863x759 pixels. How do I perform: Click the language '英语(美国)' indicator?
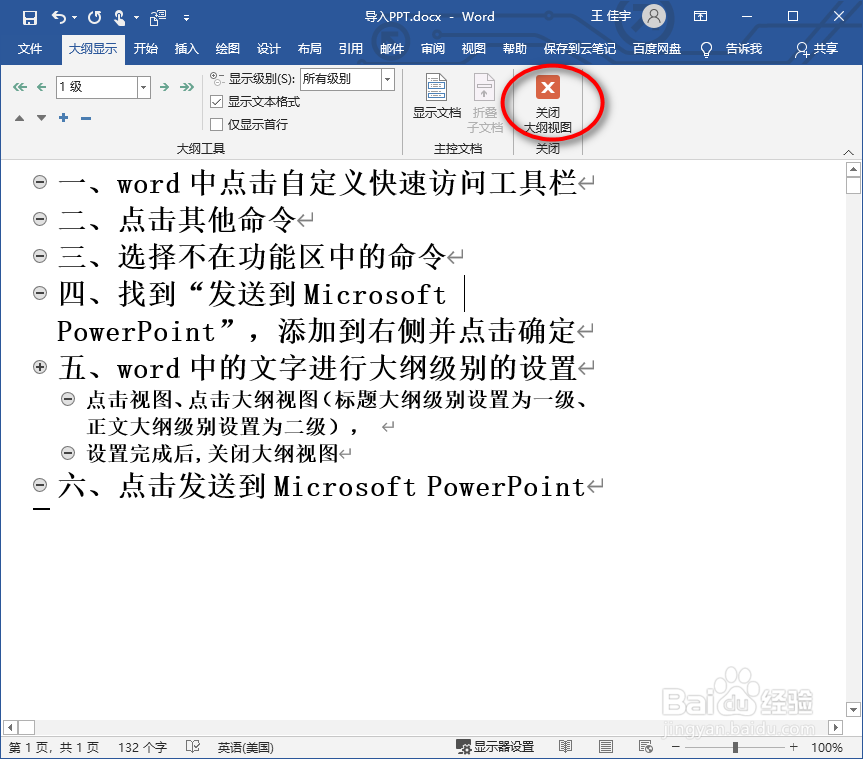pyautogui.click(x=245, y=747)
